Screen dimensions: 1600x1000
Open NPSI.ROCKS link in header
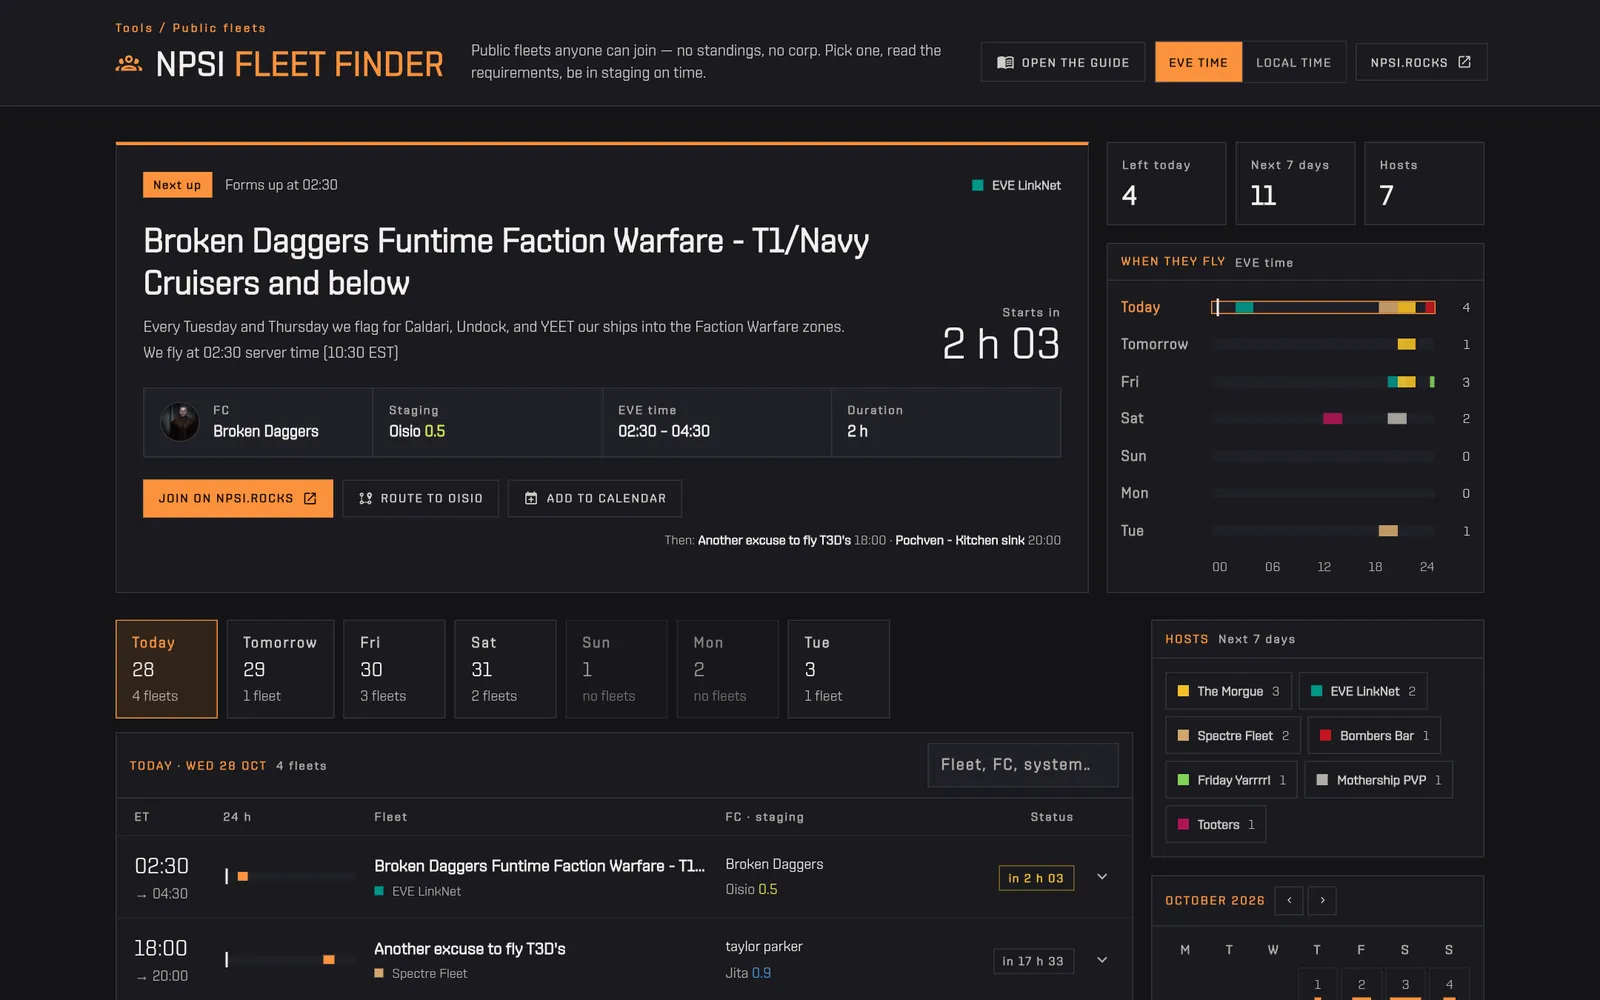[x=1421, y=62]
